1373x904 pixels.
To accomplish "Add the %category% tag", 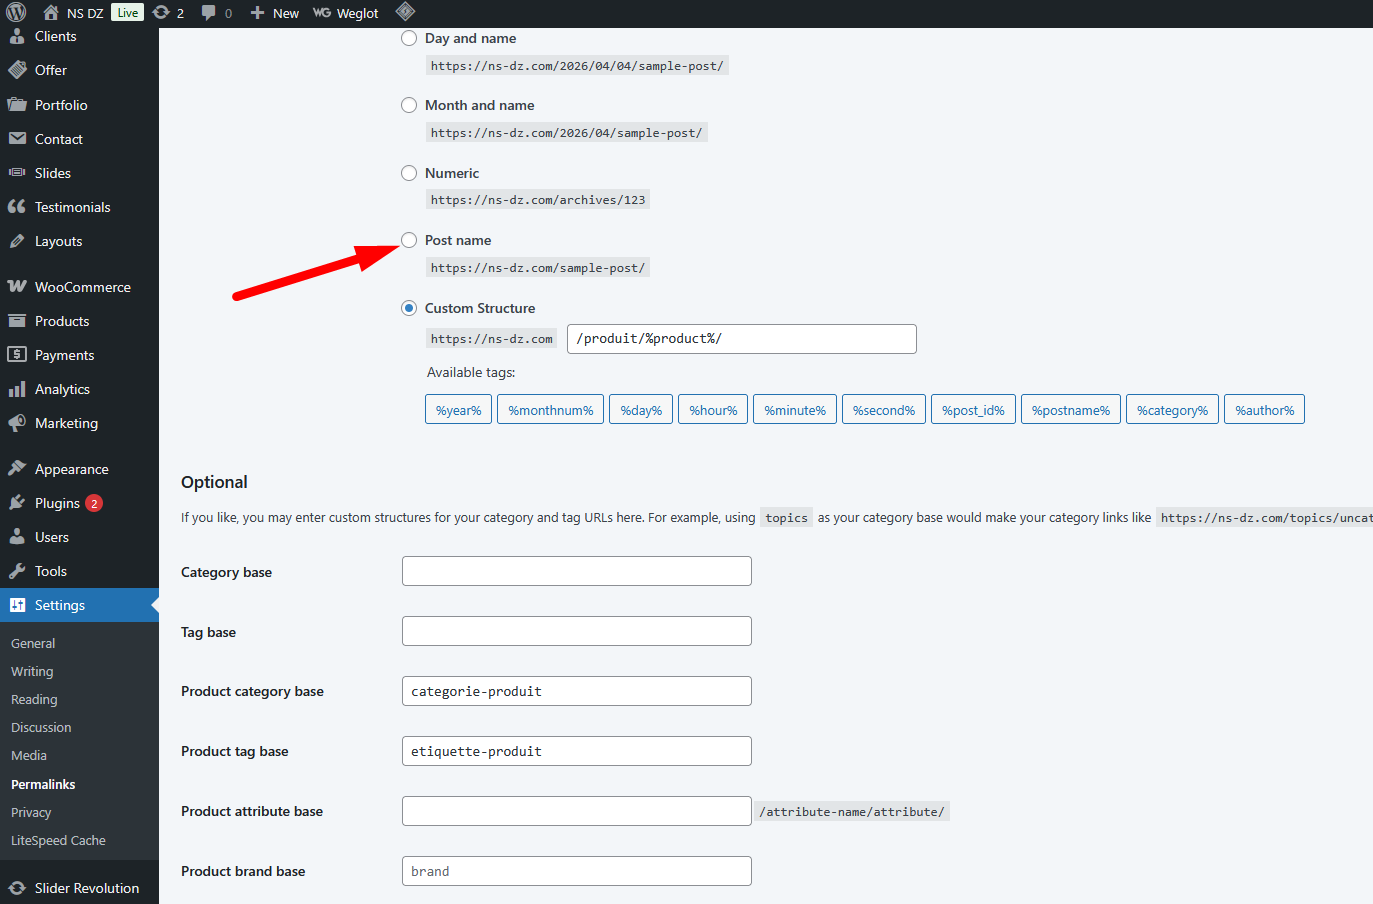I will click(x=1172, y=410).
